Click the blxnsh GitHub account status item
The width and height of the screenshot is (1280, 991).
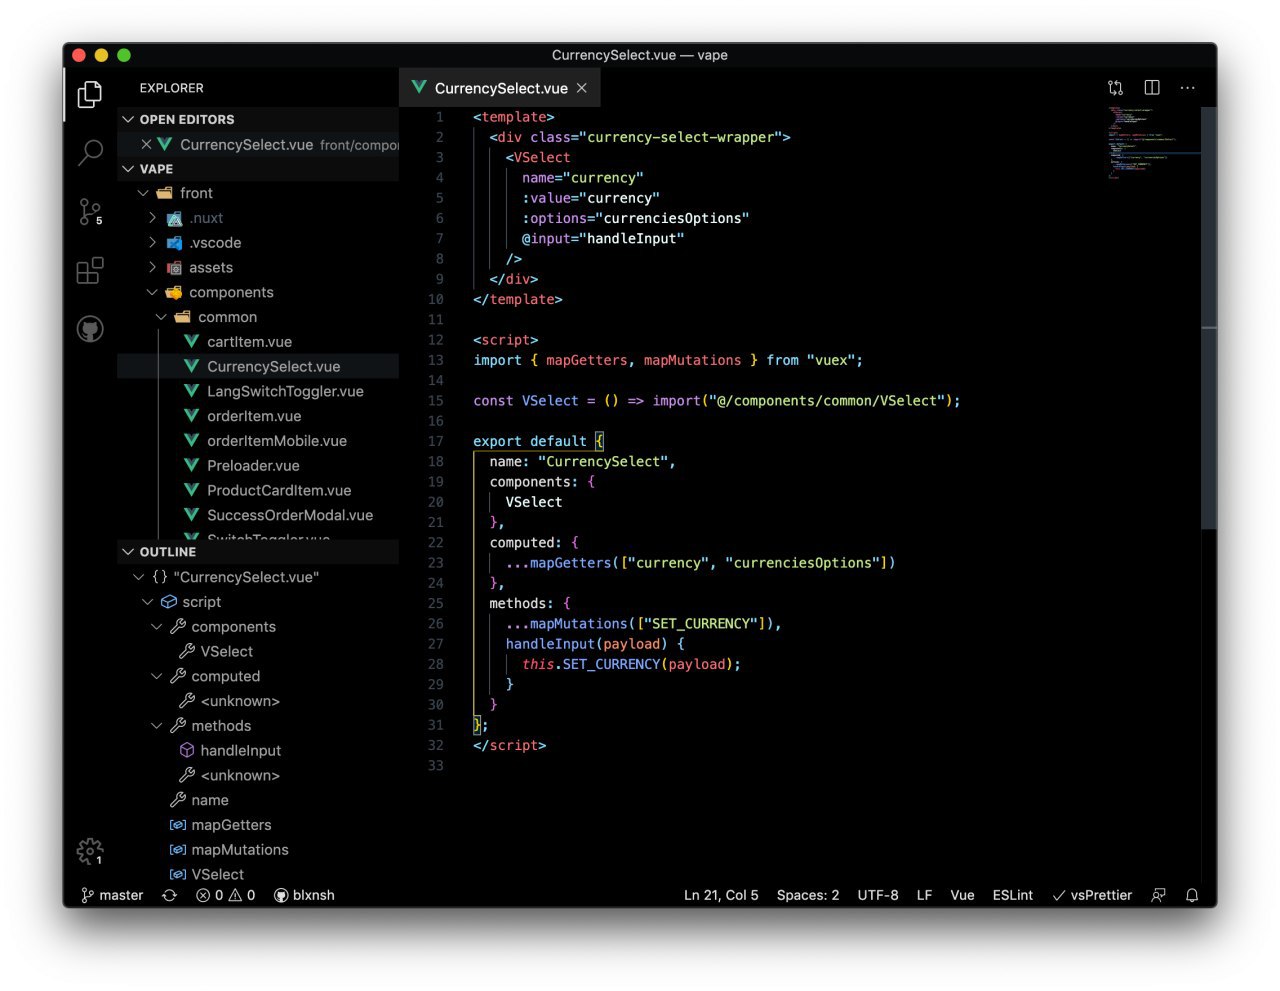coord(304,895)
